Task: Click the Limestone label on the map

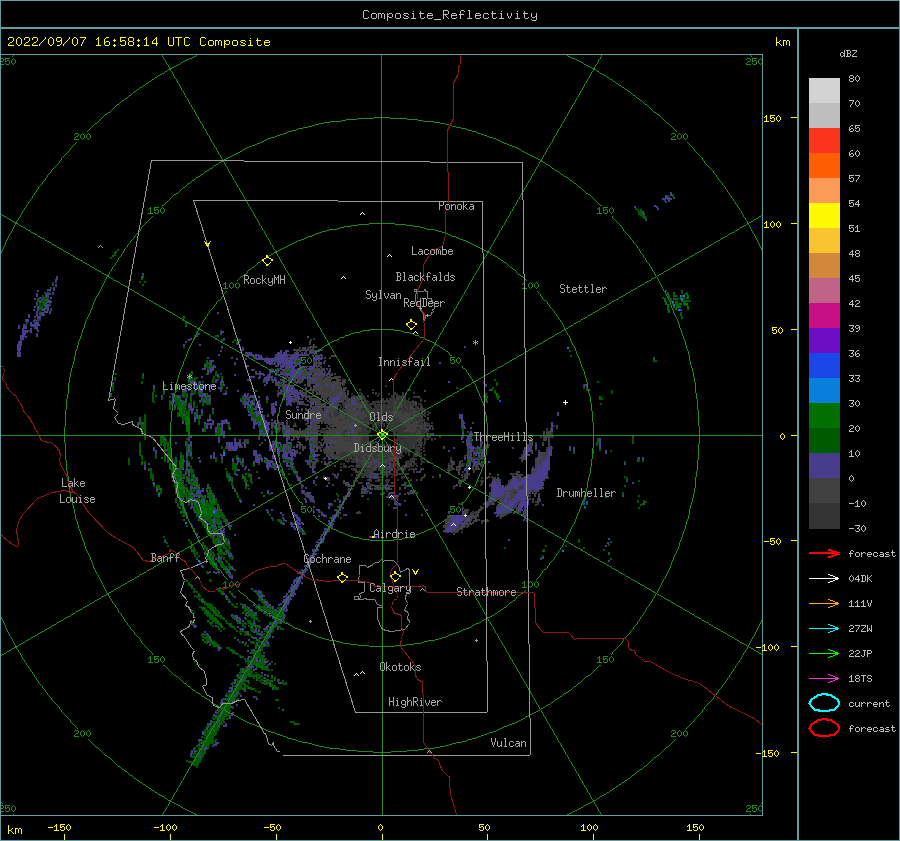Action: click(189, 386)
